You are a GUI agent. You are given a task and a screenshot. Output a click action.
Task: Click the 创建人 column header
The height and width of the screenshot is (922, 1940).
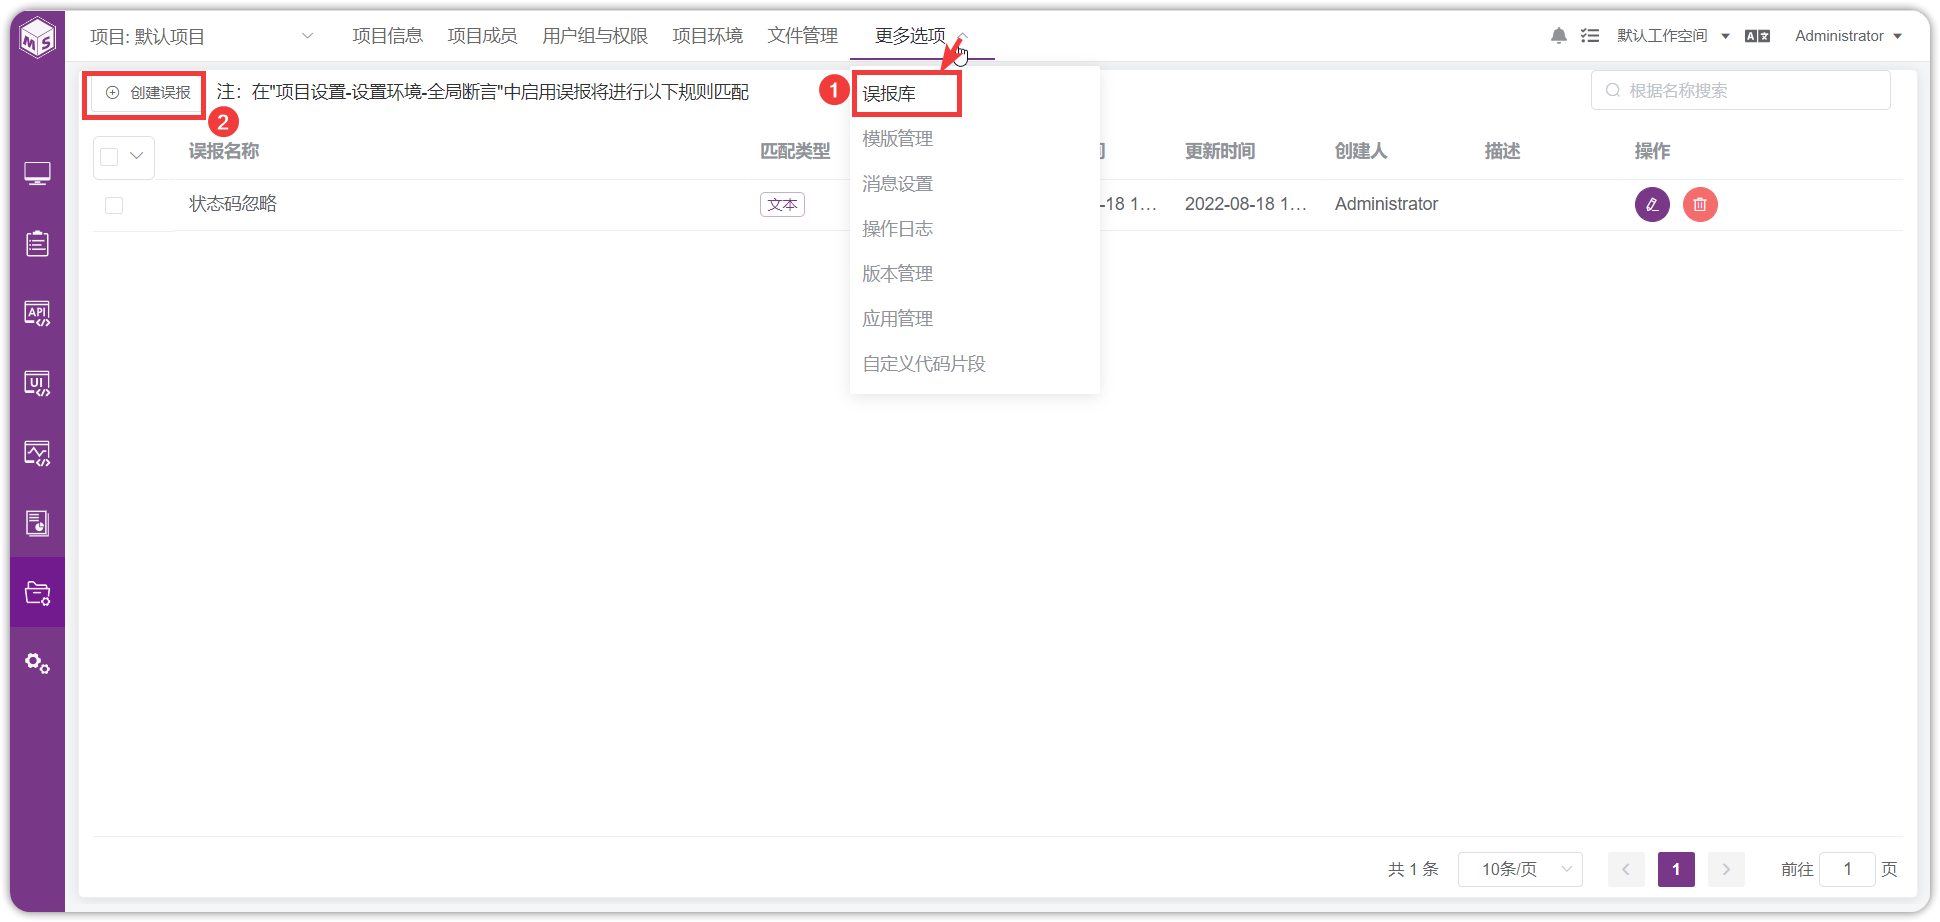(1361, 151)
